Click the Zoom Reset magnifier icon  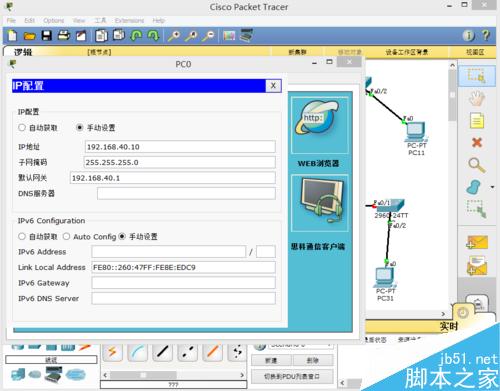191,35
